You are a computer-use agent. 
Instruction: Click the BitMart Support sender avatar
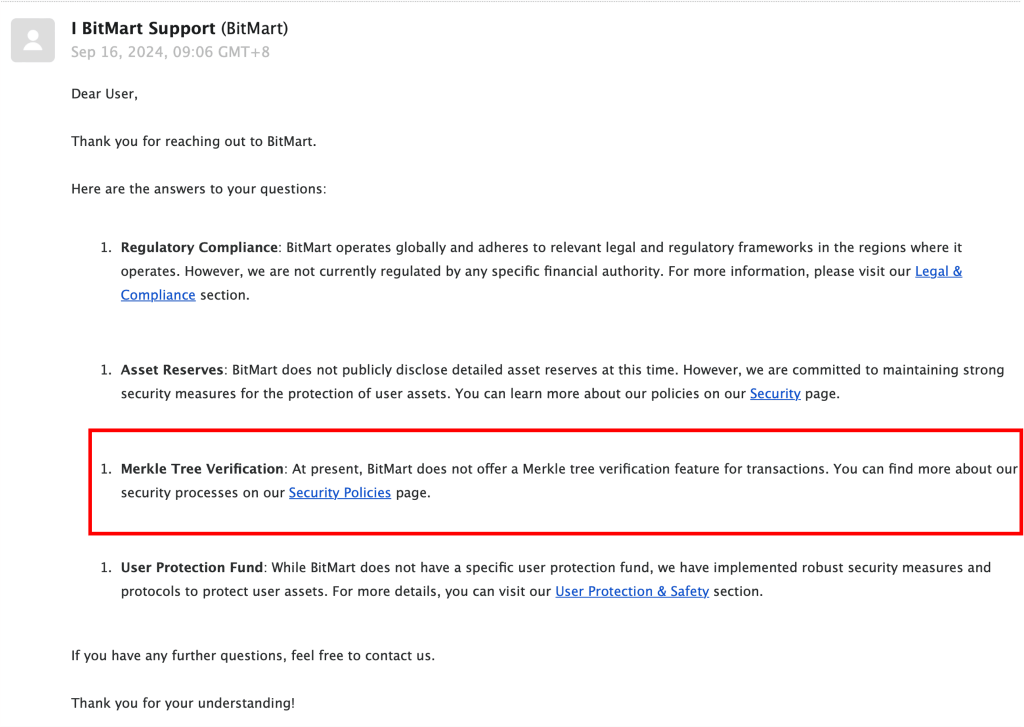click(x=33, y=40)
